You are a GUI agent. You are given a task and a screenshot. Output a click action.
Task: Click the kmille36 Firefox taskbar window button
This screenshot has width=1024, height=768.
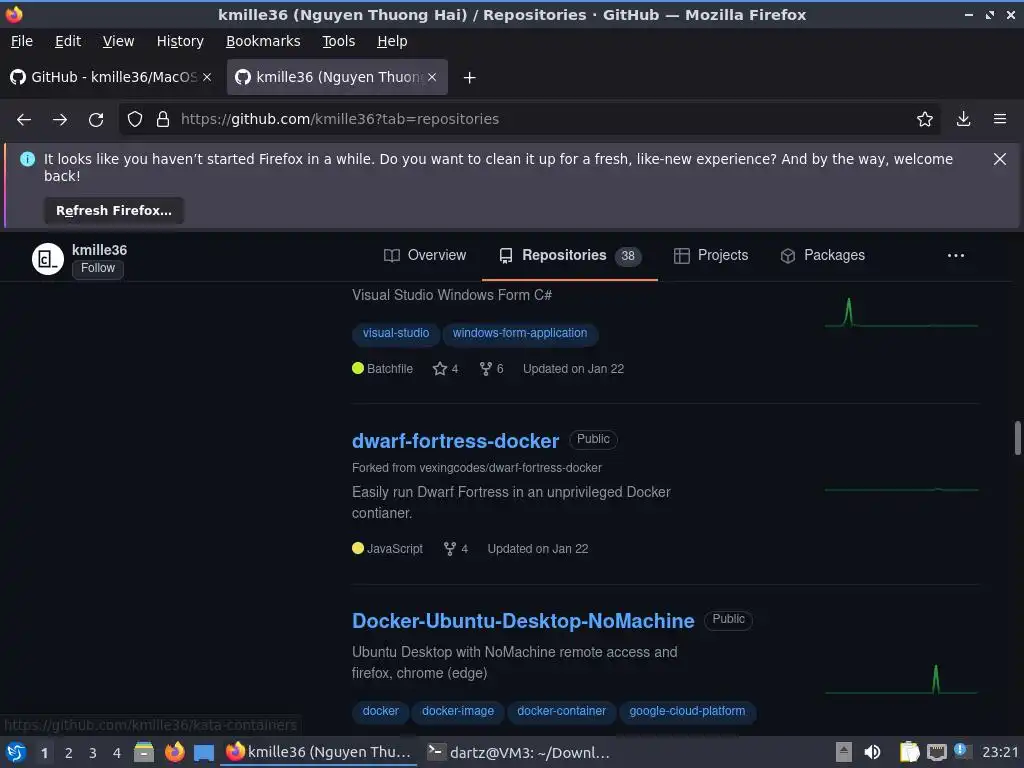[x=320, y=752]
